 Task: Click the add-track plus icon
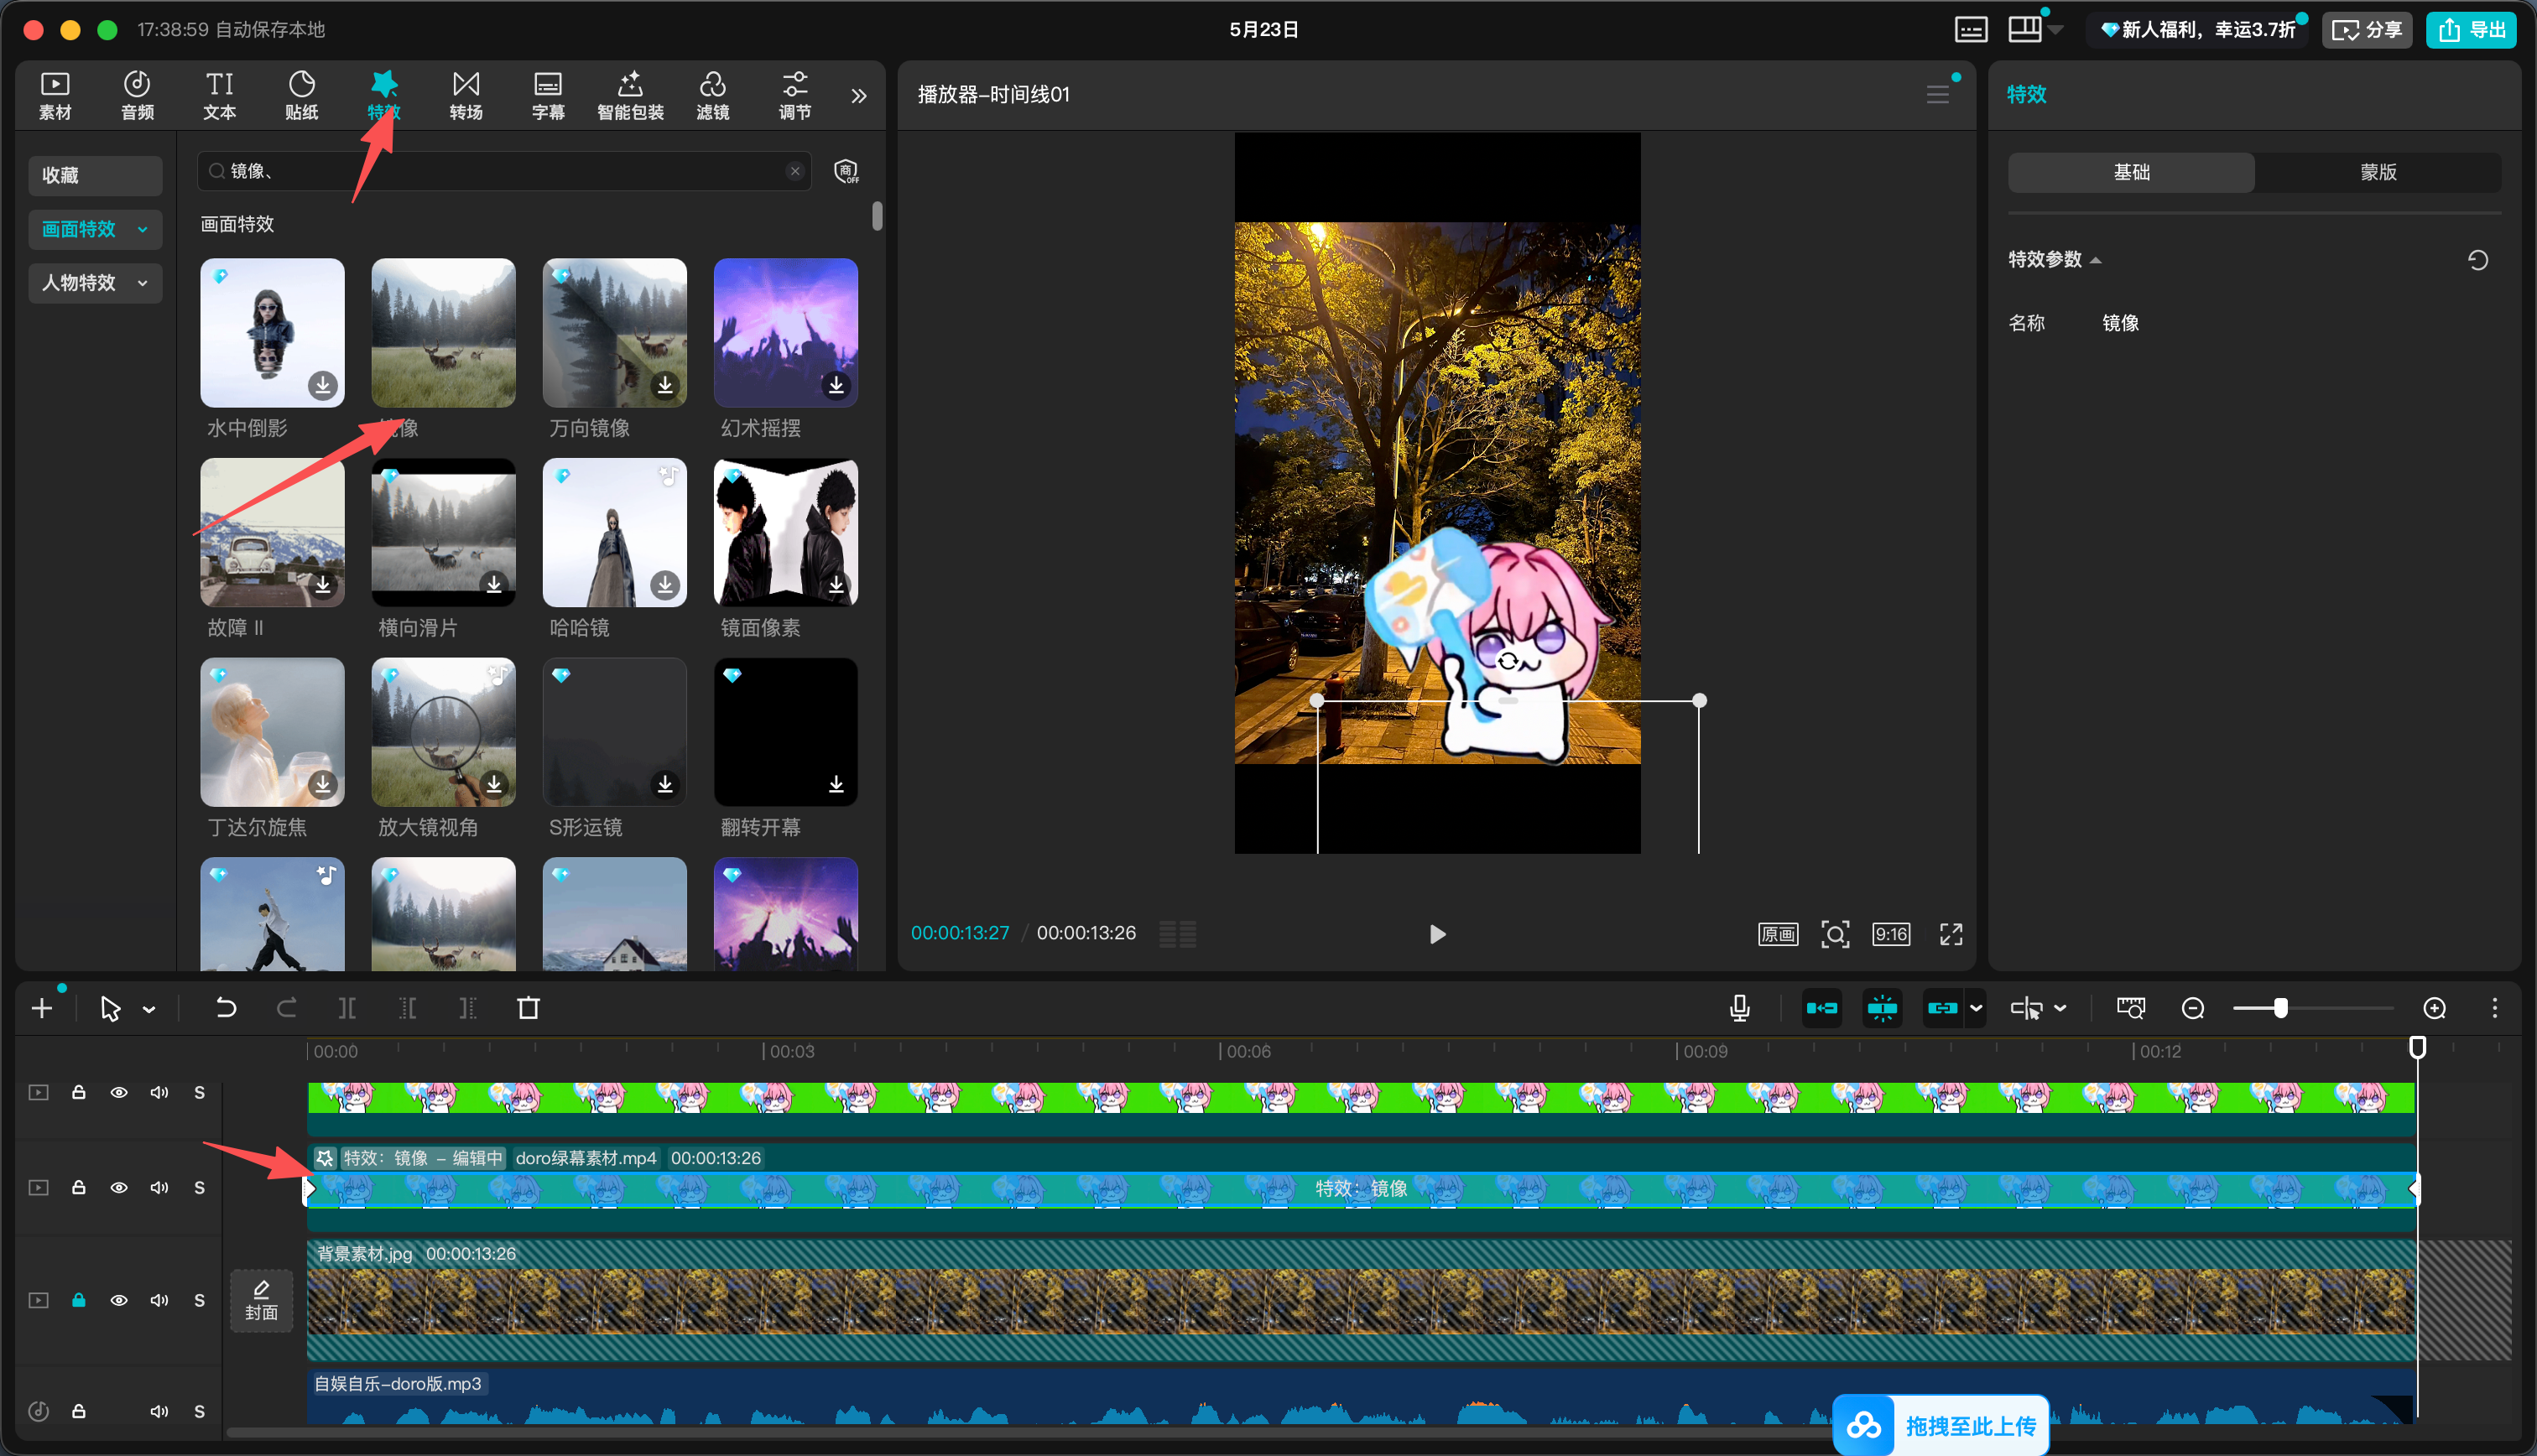[x=42, y=1008]
